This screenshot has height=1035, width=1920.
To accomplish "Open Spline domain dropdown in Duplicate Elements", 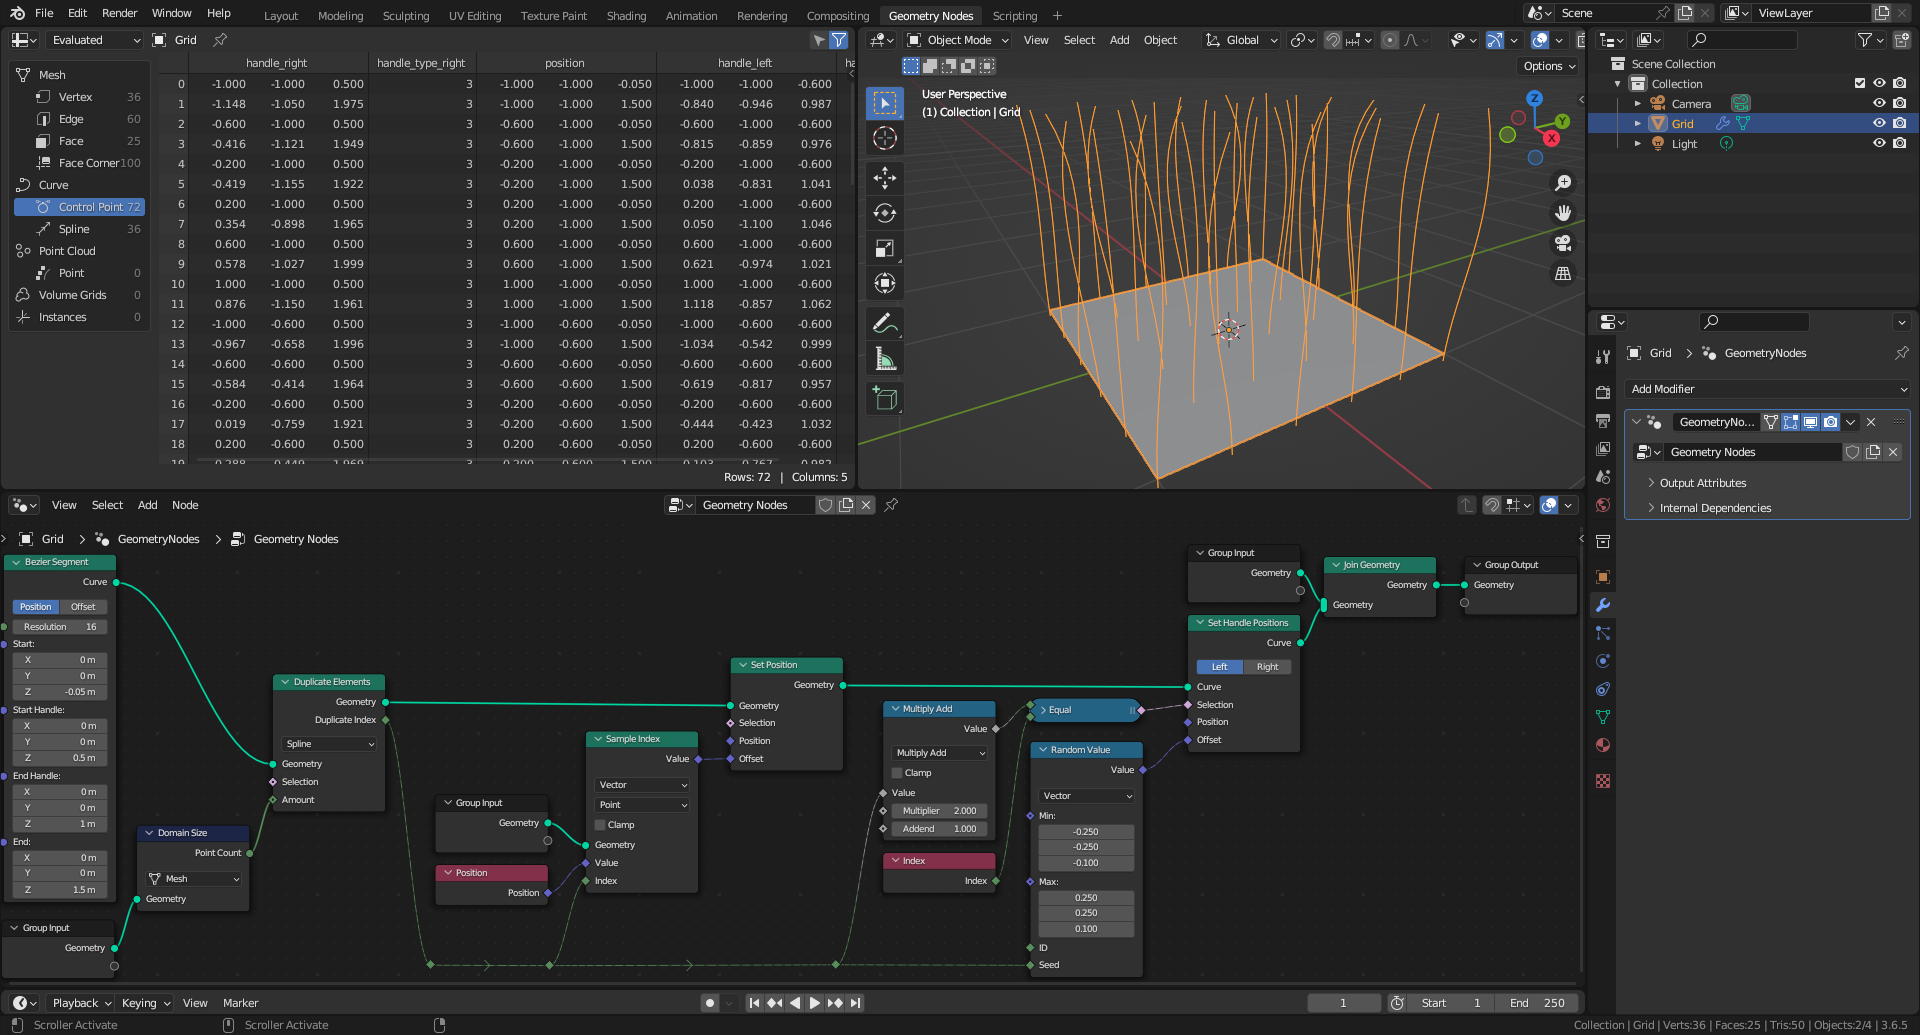I will point(329,744).
